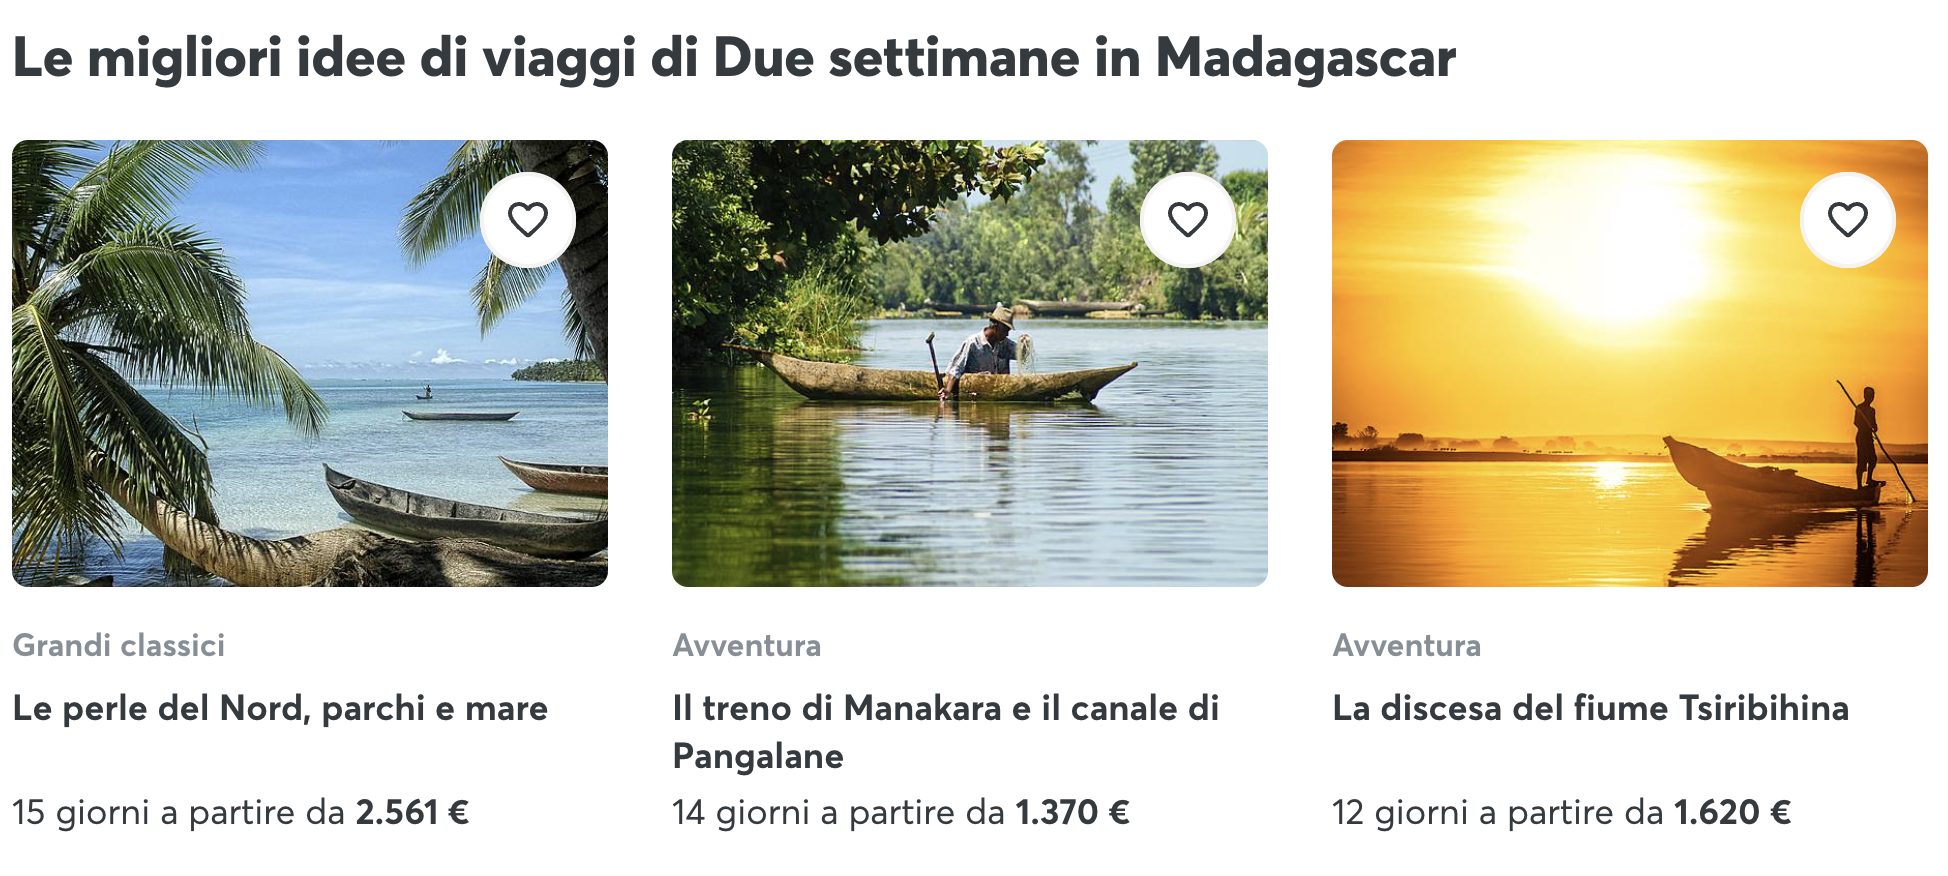1948x876 pixels.
Task: Click the 2.561 € price
Action: click(x=412, y=812)
